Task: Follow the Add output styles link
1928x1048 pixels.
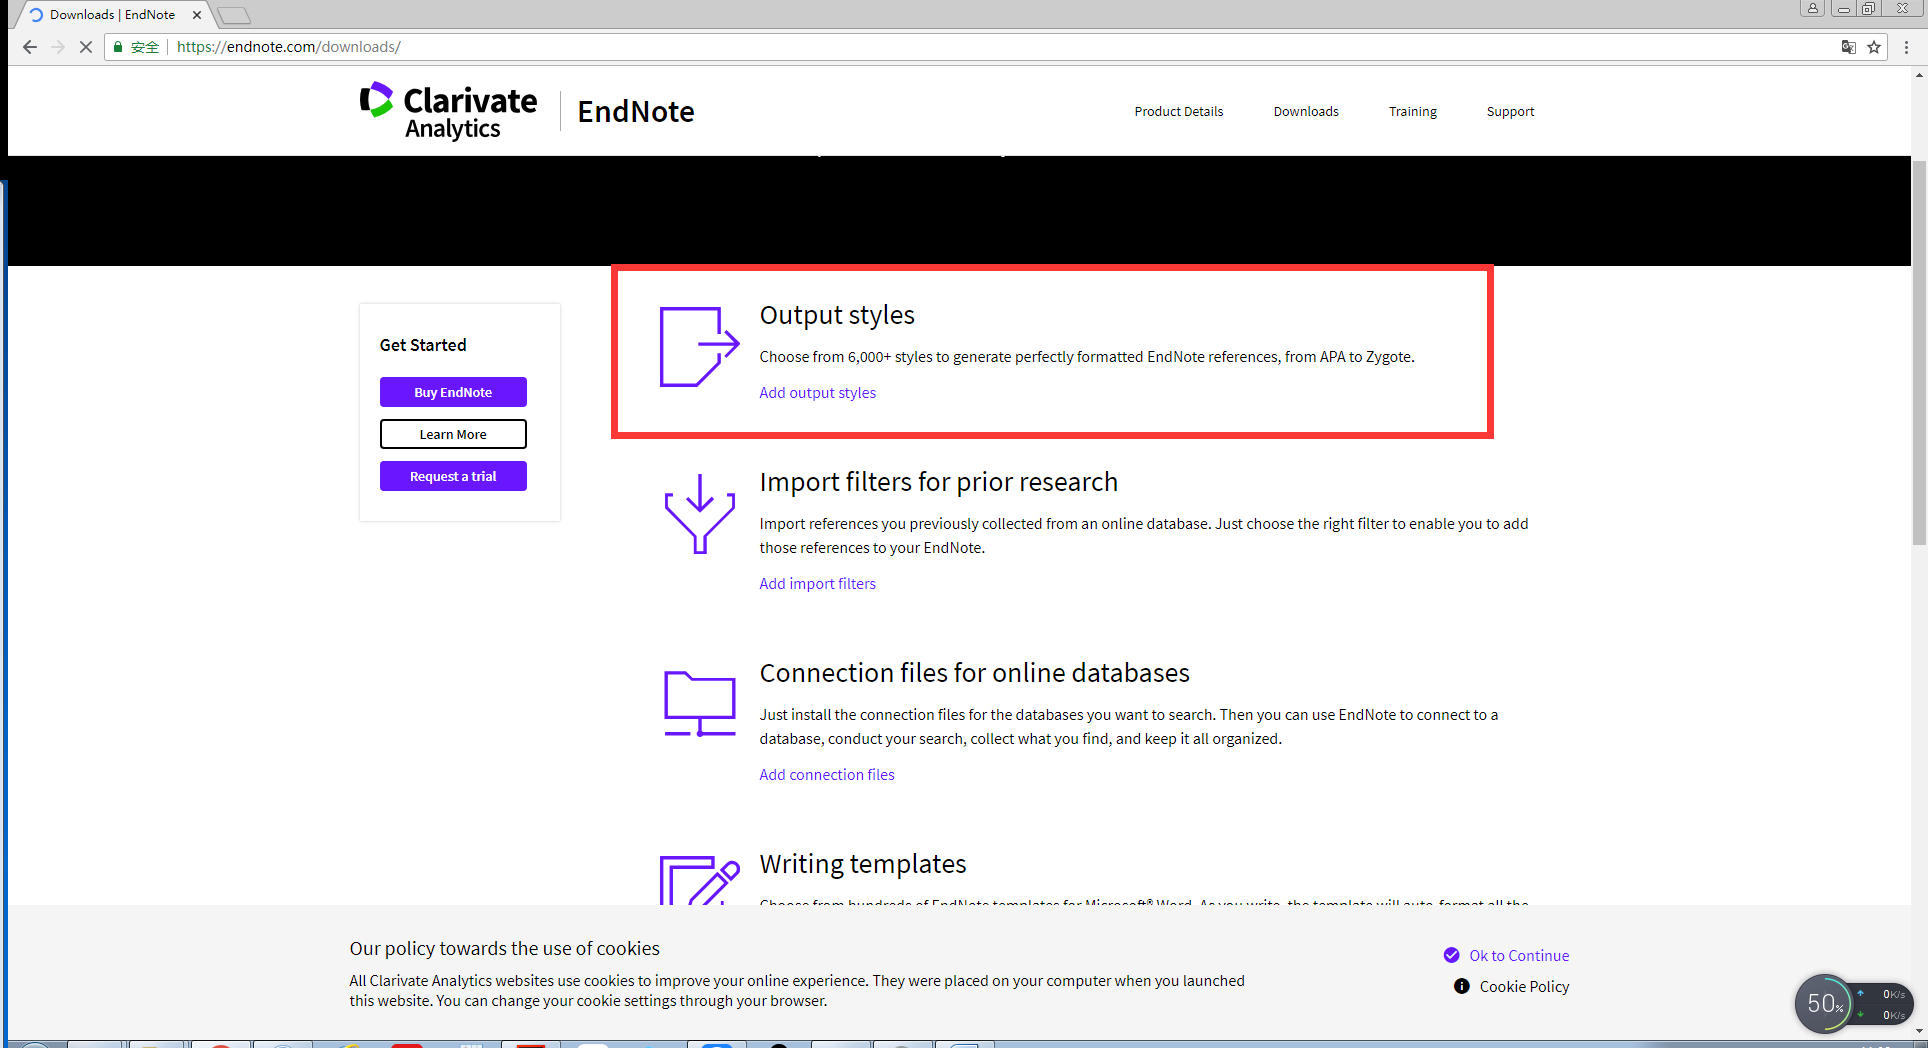Action: click(x=817, y=393)
